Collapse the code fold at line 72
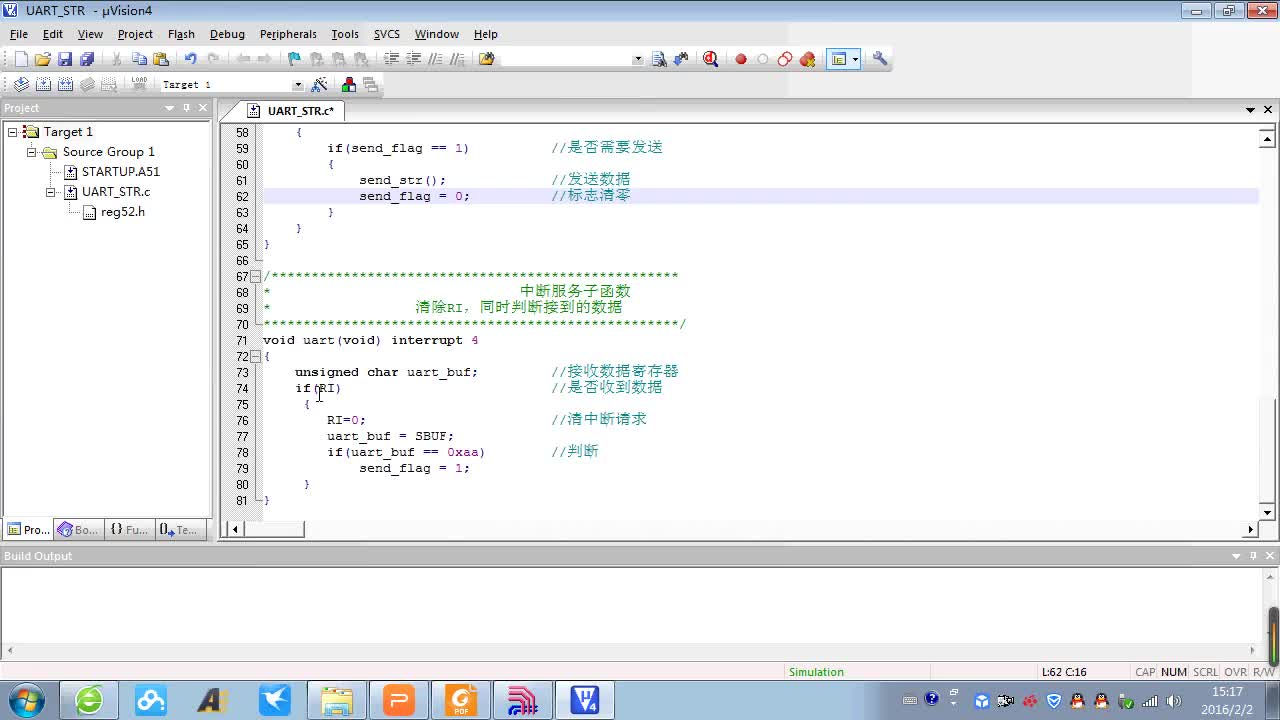The height and width of the screenshot is (720, 1280). [x=255, y=356]
